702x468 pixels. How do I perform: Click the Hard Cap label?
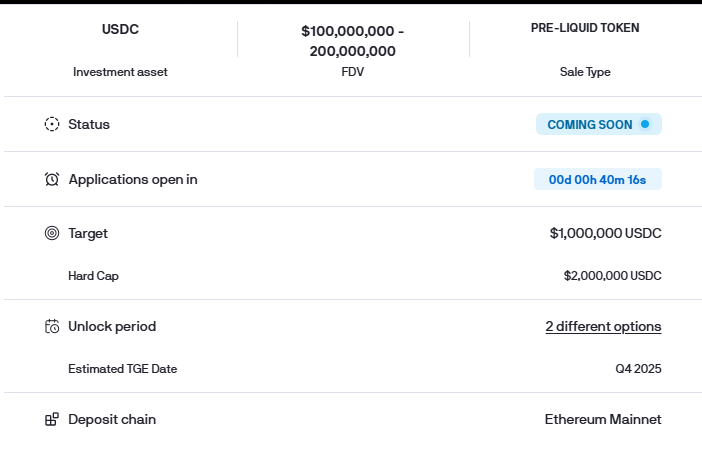[93, 275]
